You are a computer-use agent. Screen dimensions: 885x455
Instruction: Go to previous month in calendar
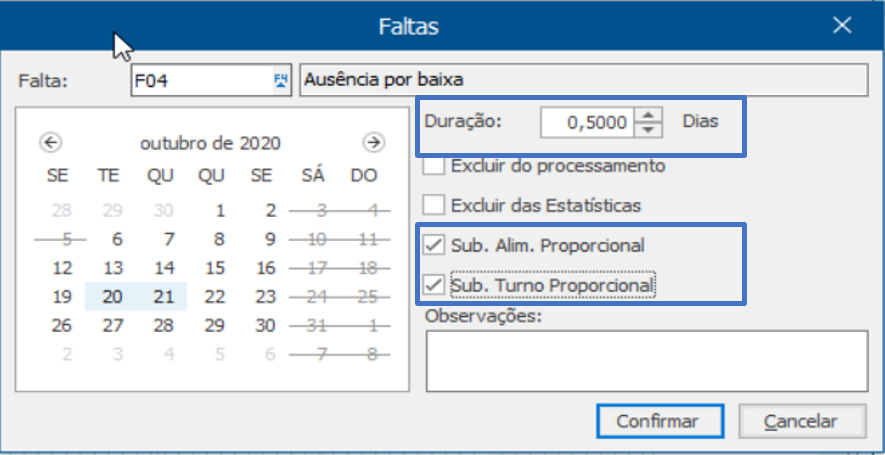tap(51, 143)
